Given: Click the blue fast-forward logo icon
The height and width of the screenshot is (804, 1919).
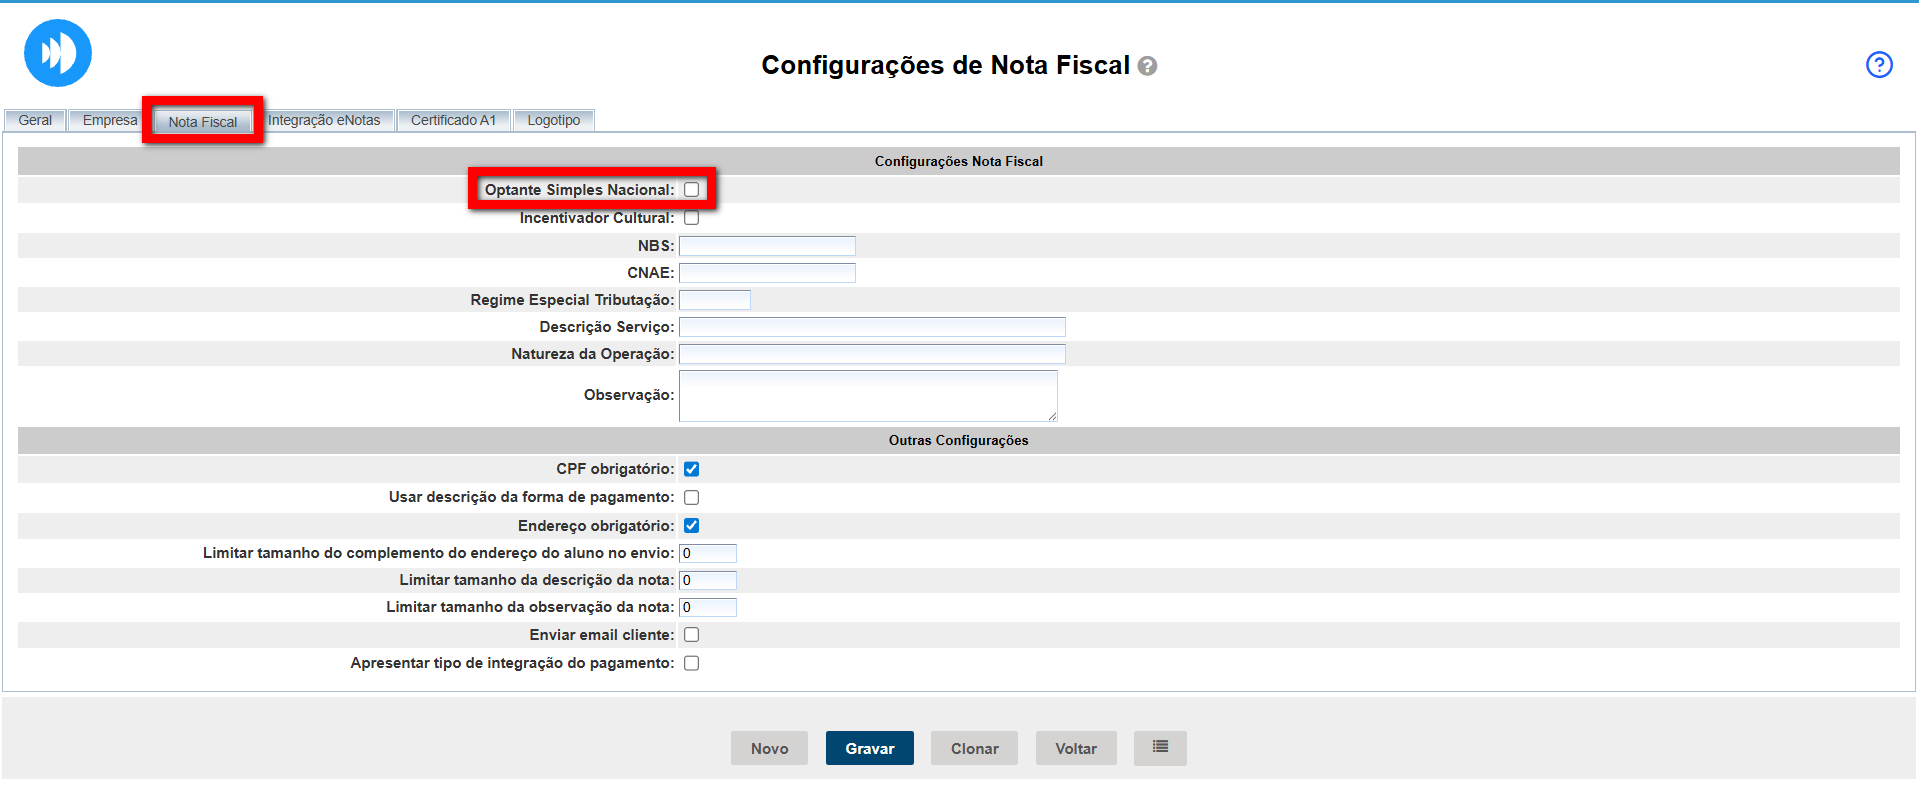Looking at the screenshot, I should click(x=58, y=53).
